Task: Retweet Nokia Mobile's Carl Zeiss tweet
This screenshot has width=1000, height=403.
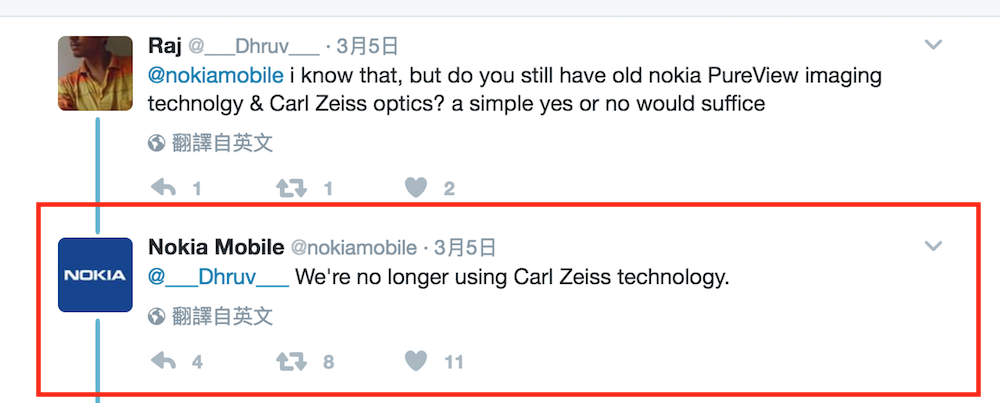Action: point(292,361)
